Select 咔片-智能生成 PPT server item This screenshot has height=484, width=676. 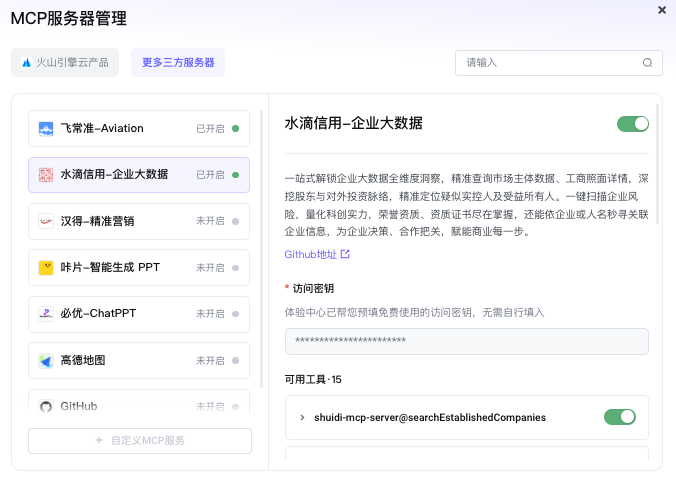(x=139, y=268)
